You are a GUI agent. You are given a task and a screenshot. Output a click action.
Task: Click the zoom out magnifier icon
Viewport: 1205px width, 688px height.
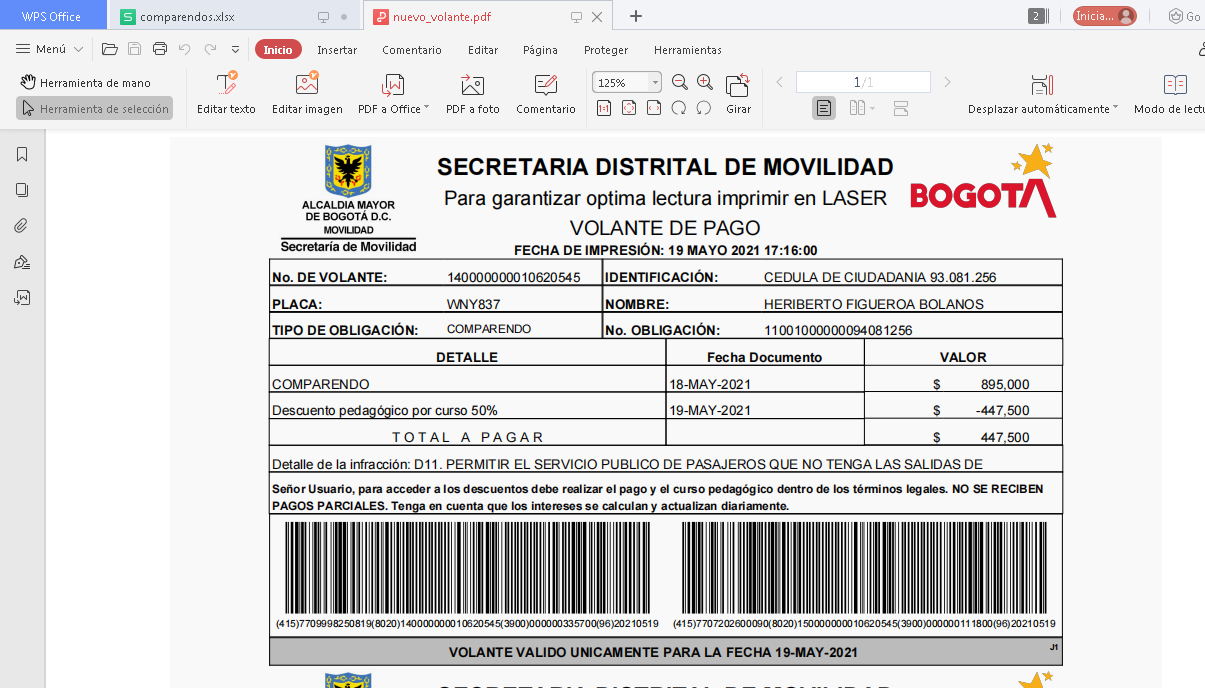point(680,82)
